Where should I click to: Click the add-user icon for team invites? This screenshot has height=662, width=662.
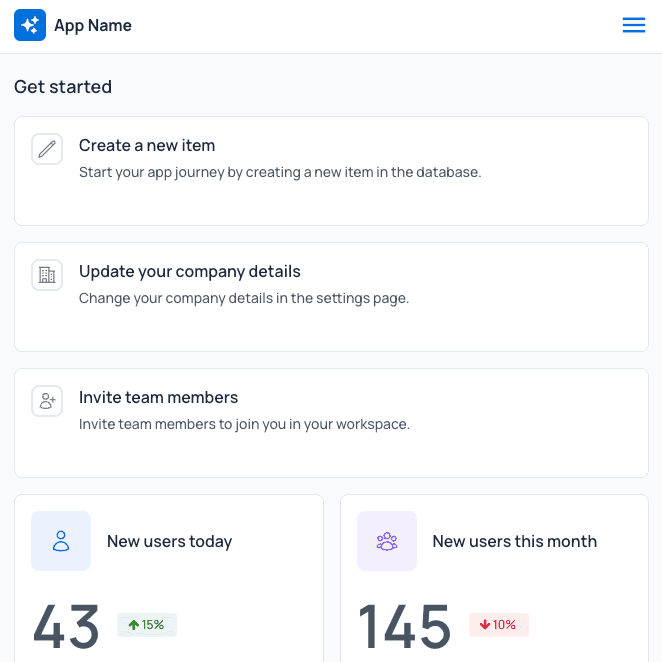pyautogui.click(x=47, y=401)
